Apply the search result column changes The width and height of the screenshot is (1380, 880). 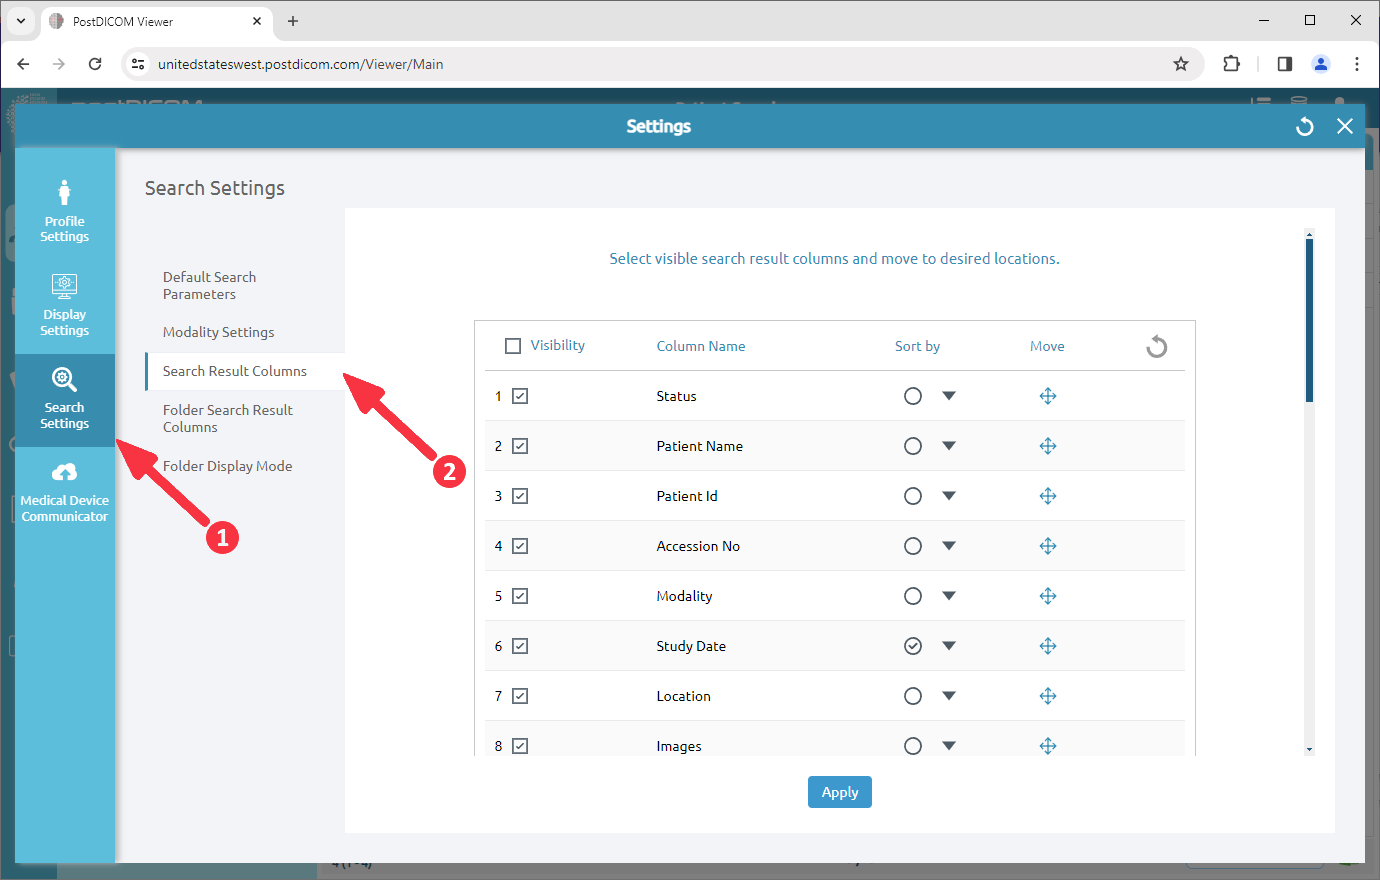tap(839, 791)
